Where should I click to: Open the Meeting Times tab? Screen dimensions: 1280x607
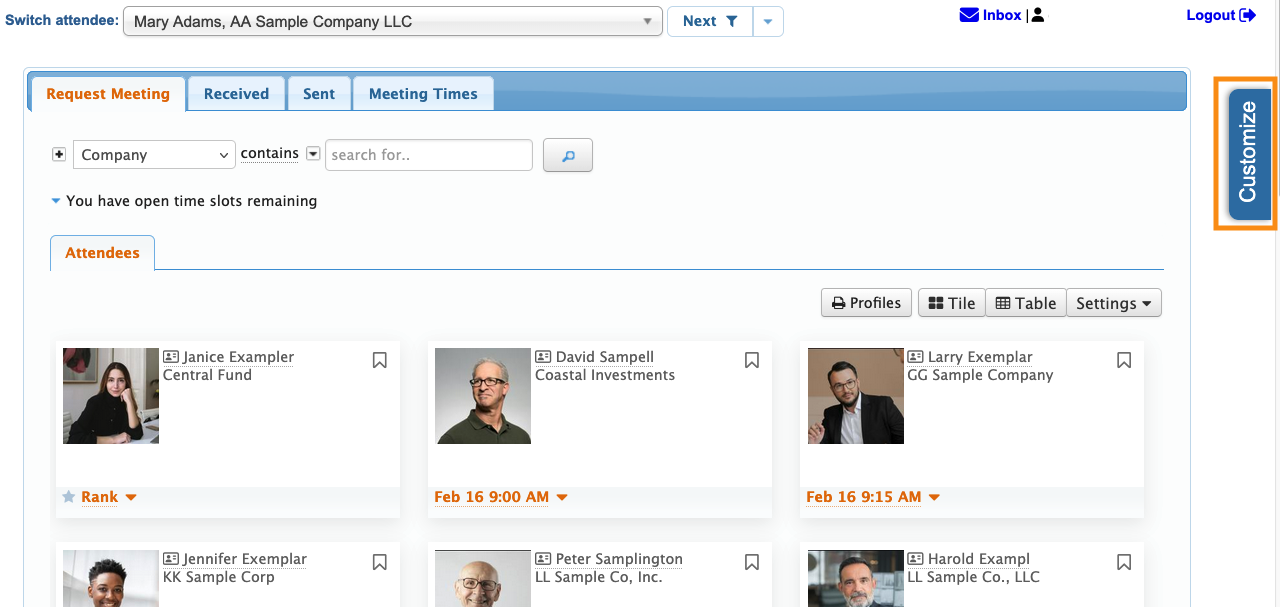pyautogui.click(x=423, y=94)
